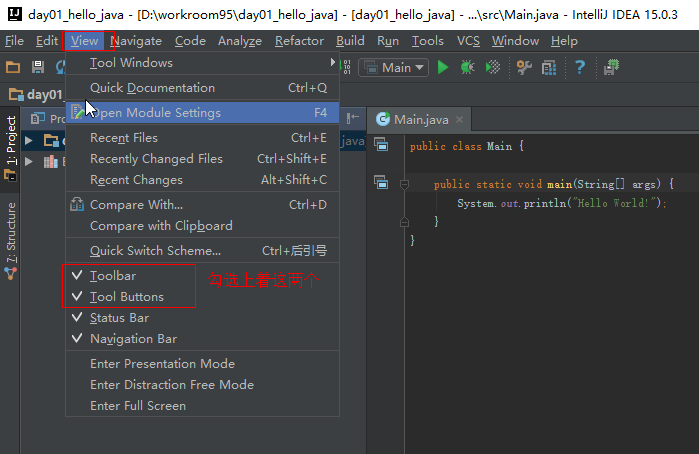Viewport: 699px width, 454px height.
Task: Expand the Tool Windows submenu
Action: tap(202, 63)
